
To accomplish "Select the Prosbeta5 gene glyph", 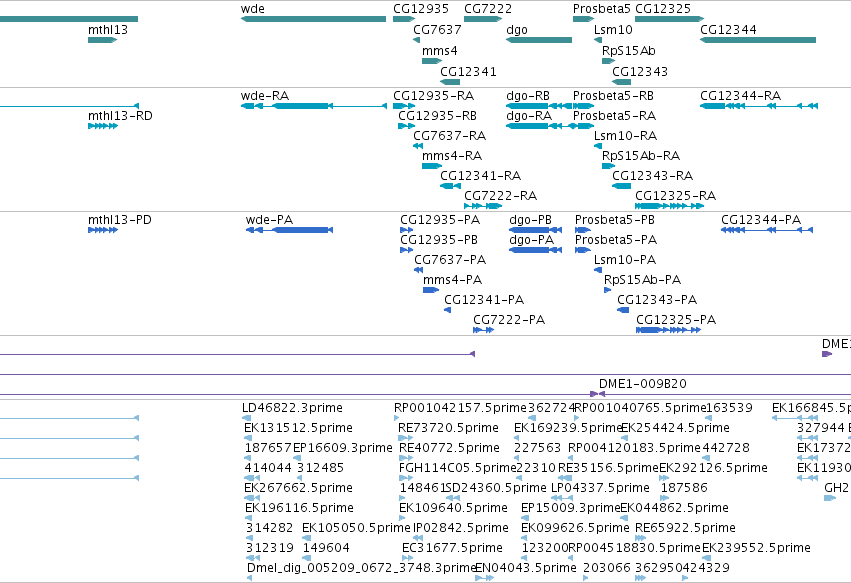I will [x=583, y=19].
